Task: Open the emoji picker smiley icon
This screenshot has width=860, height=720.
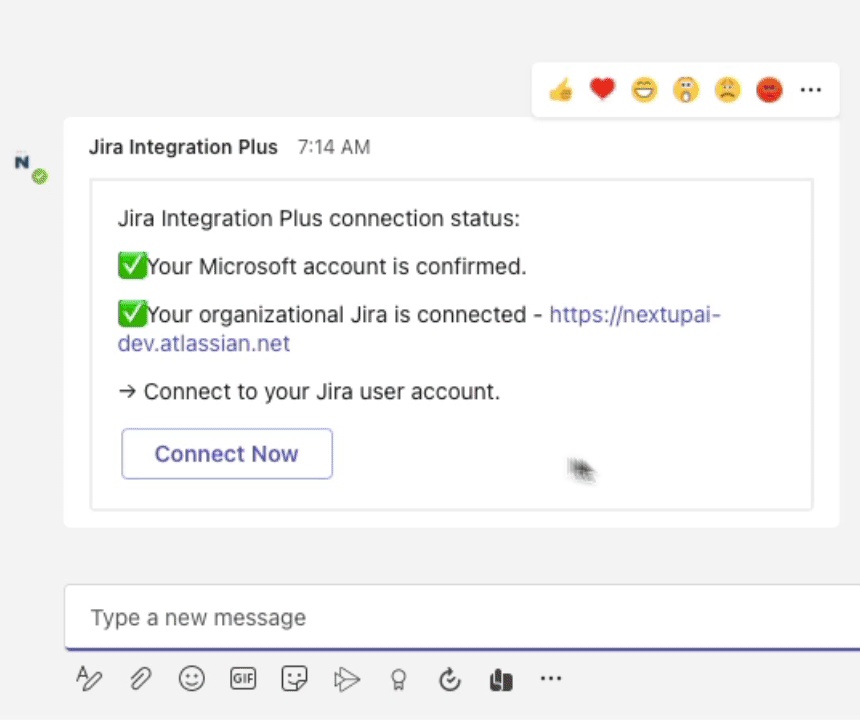Action: coord(192,679)
